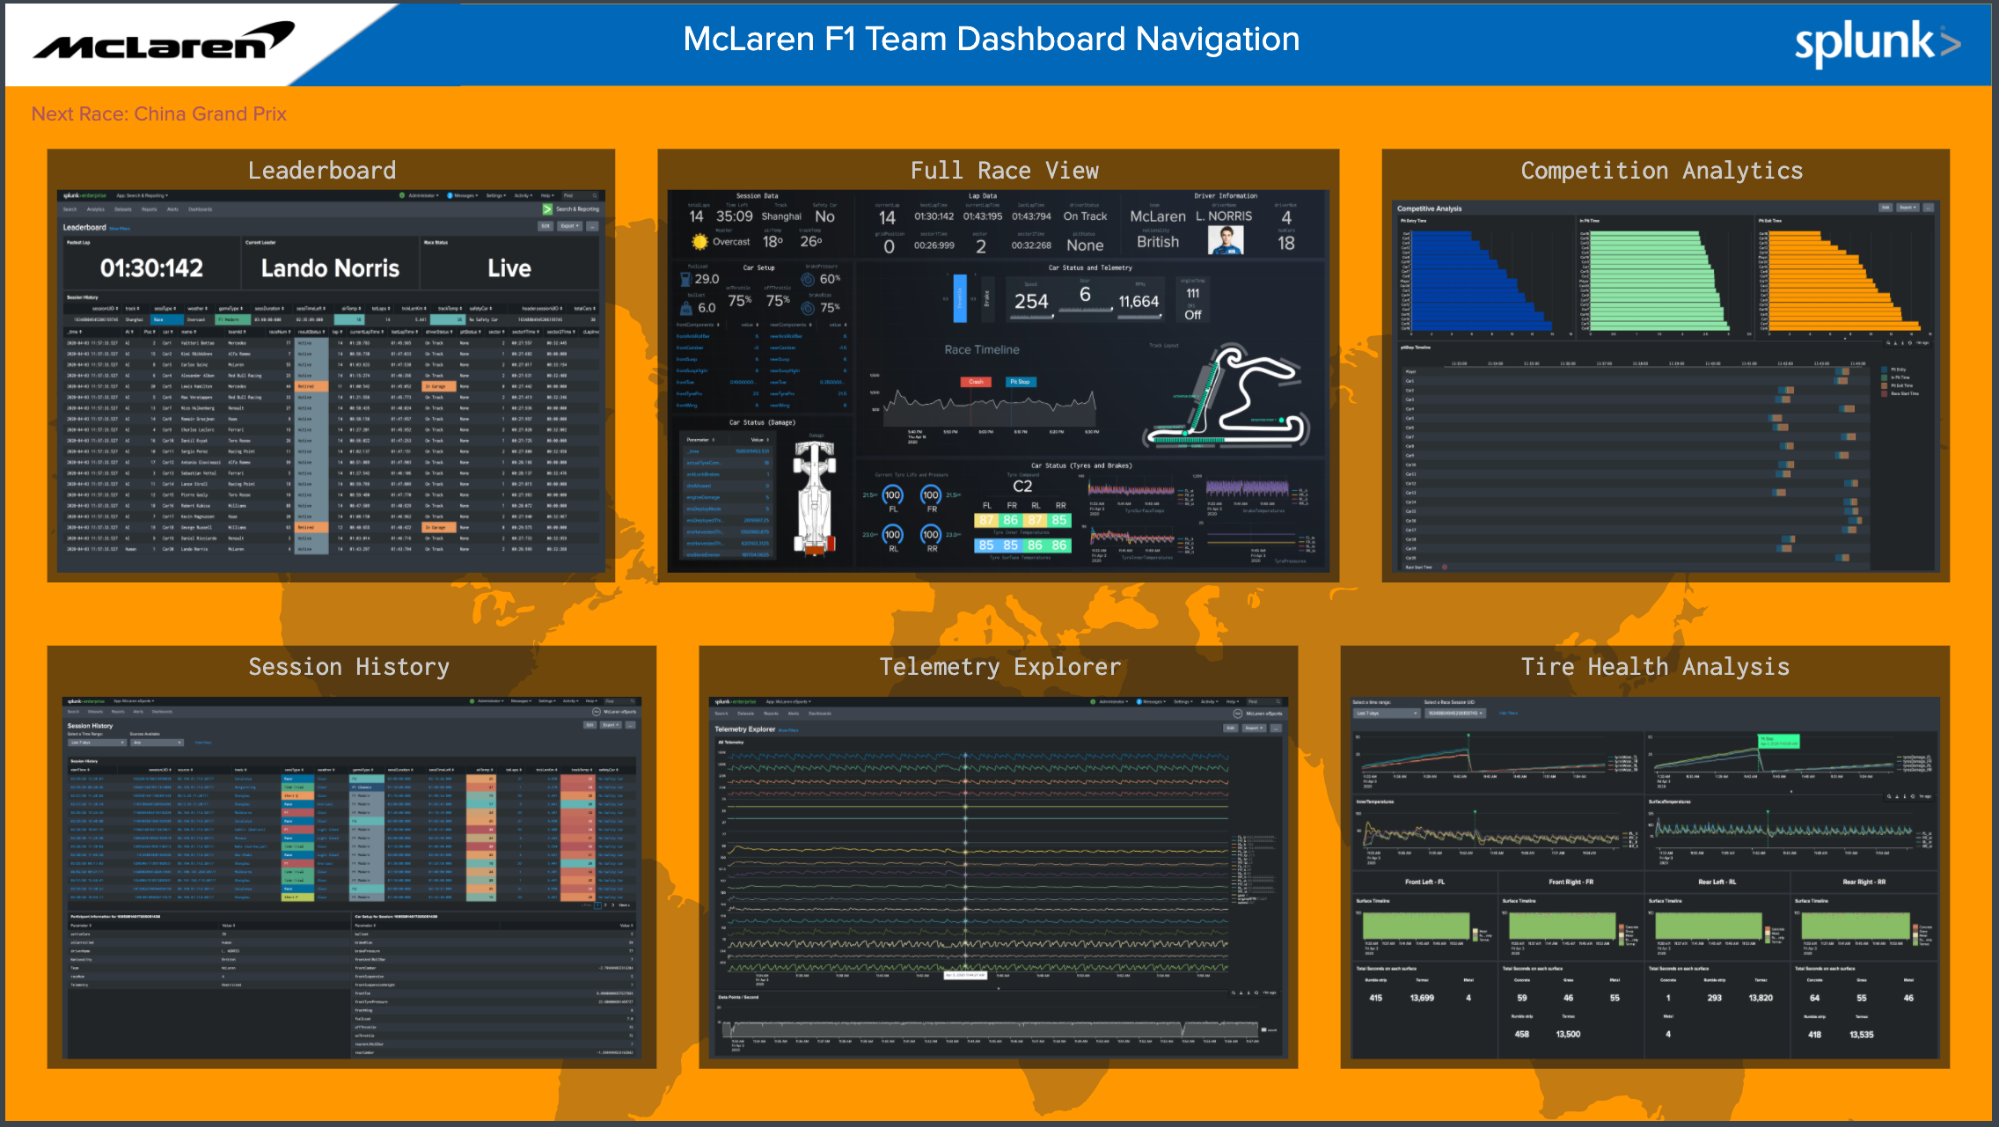The height and width of the screenshot is (1128, 1999).
Task: Click the pit status None value
Action: click(x=1085, y=245)
